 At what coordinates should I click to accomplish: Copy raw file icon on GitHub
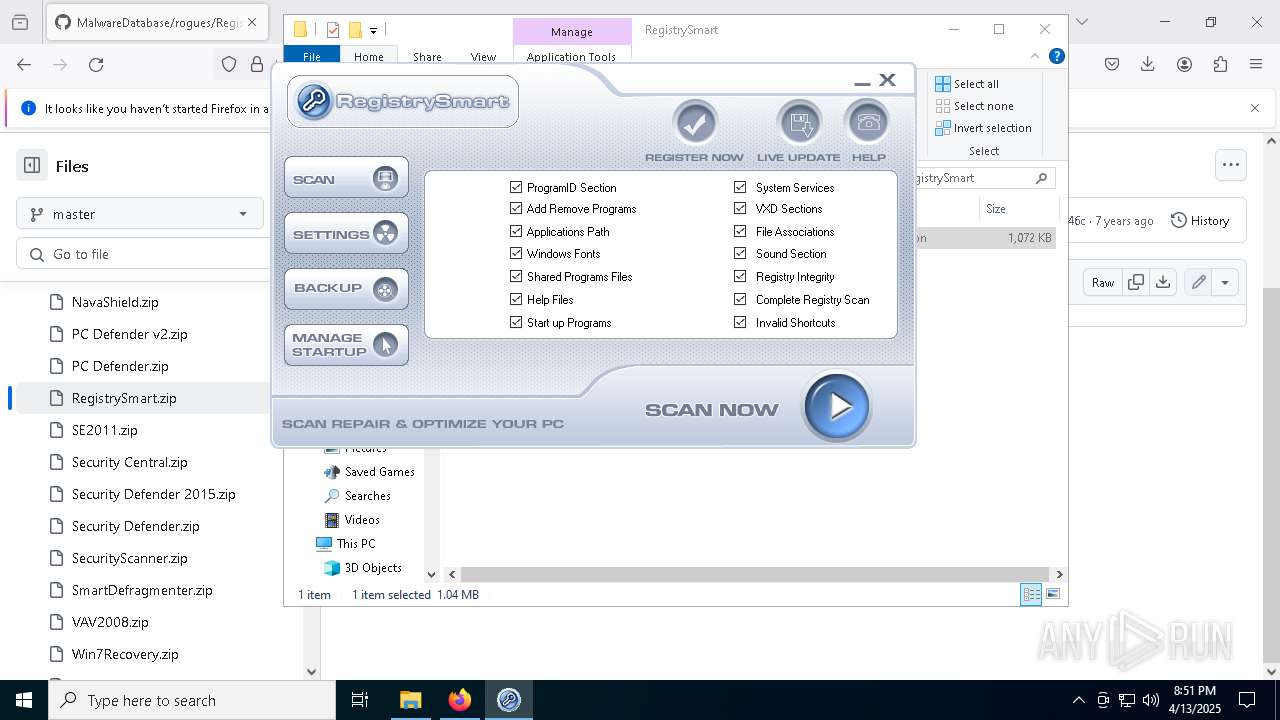tap(1135, 283)
